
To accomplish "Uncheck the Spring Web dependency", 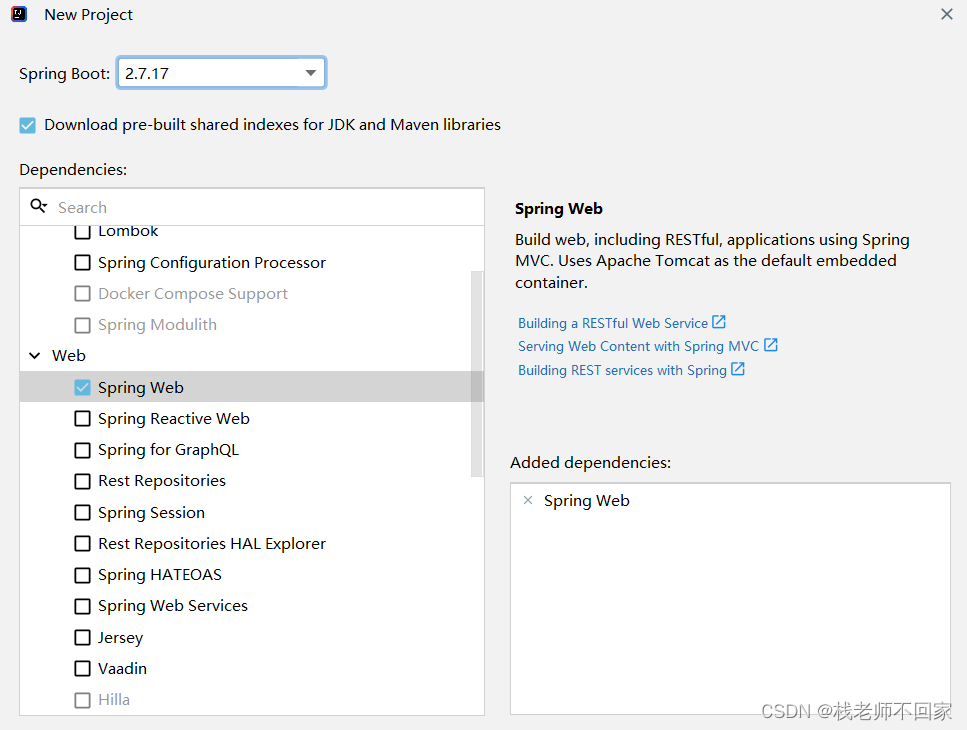I will [82, 387].
